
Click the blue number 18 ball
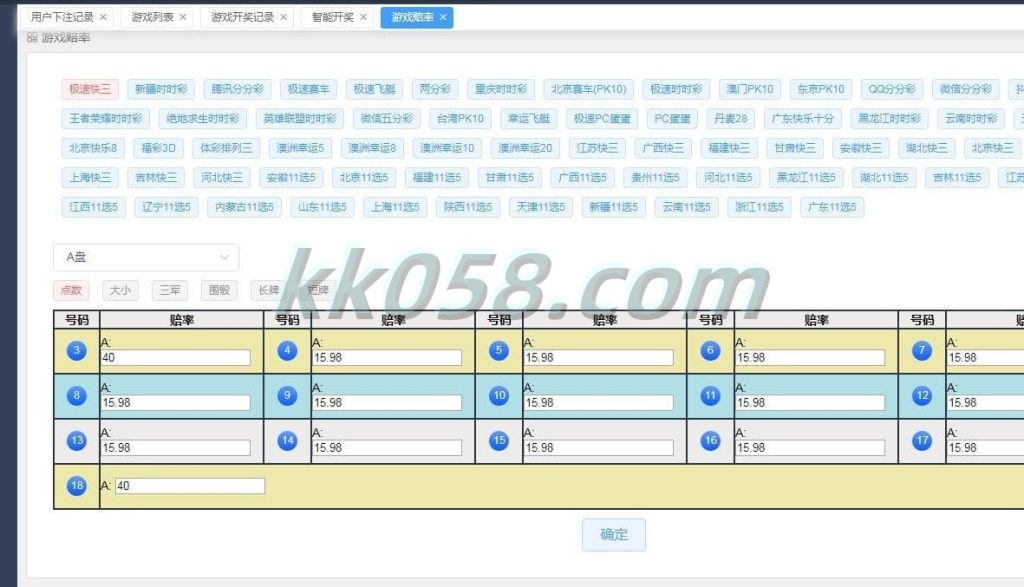(76, 486)
